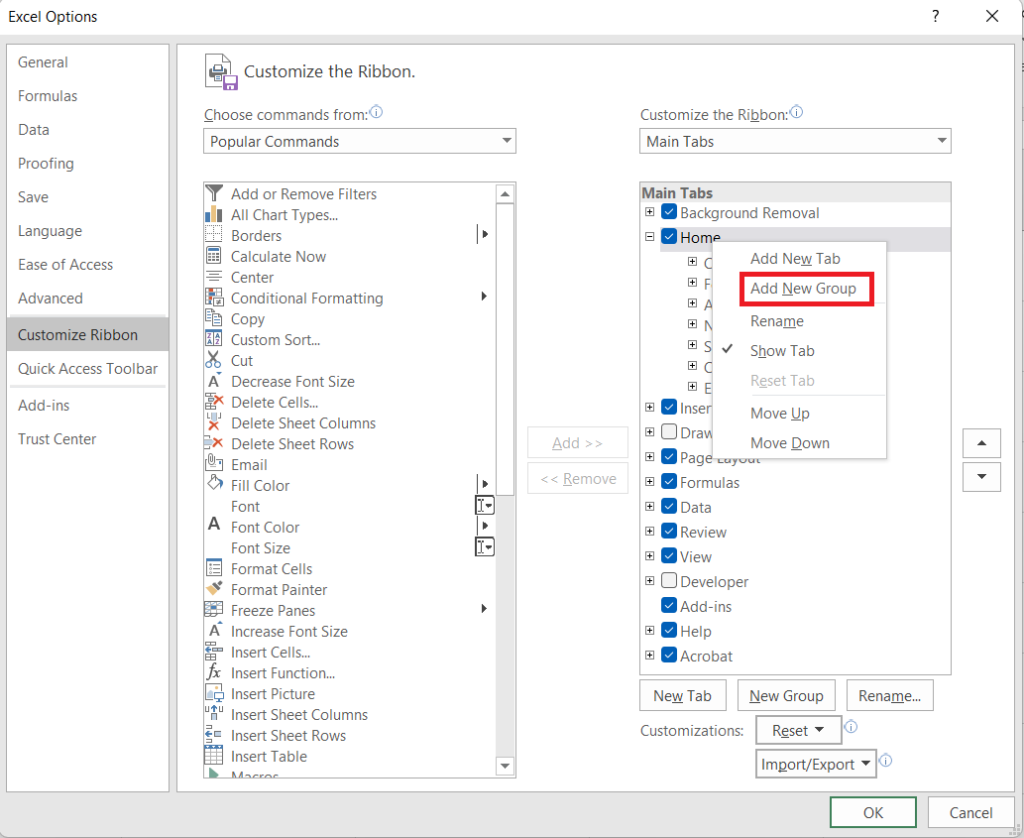Viewport: 1024px width, 838px height.
Task: Select the Insert Function fx command
Action: [283, 673]
